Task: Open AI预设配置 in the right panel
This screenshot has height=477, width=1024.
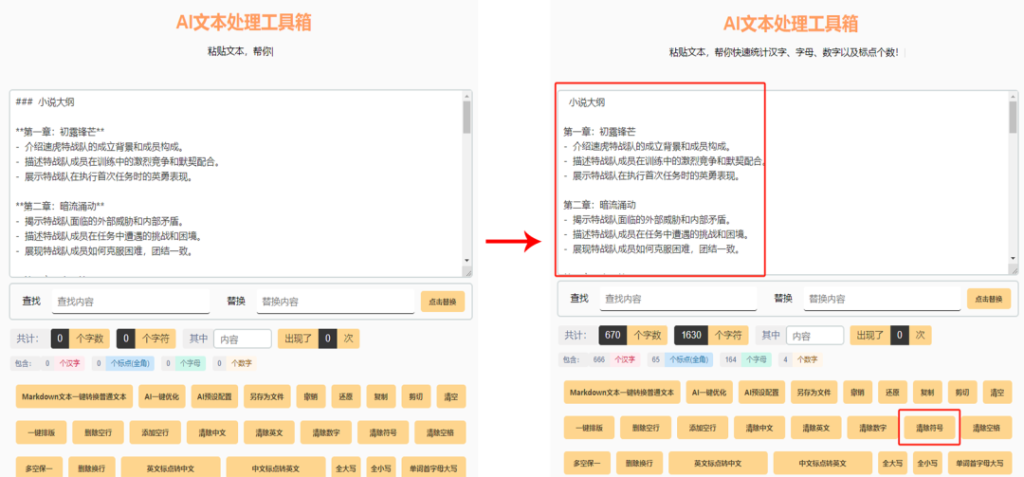Action: [x=759, y=393]
